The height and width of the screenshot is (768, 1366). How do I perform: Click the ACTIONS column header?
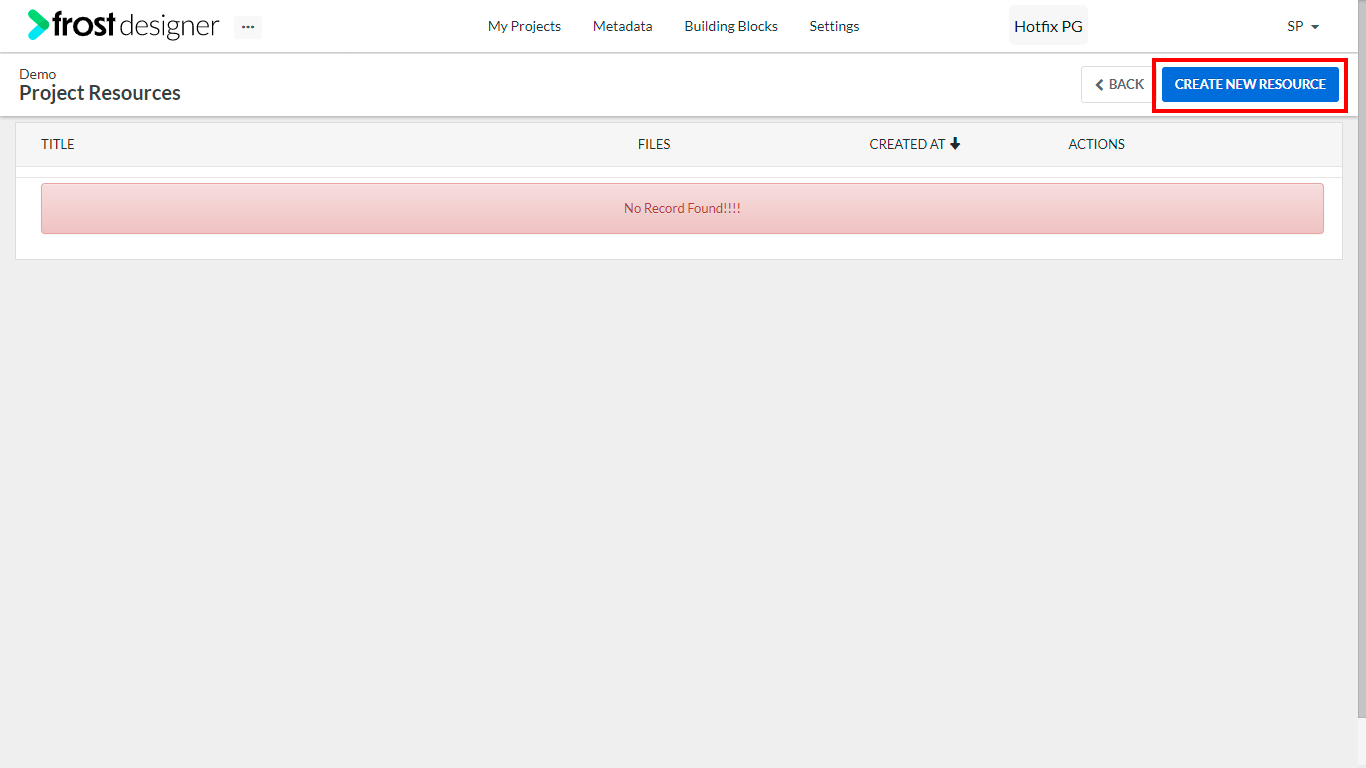[1096, 144]
